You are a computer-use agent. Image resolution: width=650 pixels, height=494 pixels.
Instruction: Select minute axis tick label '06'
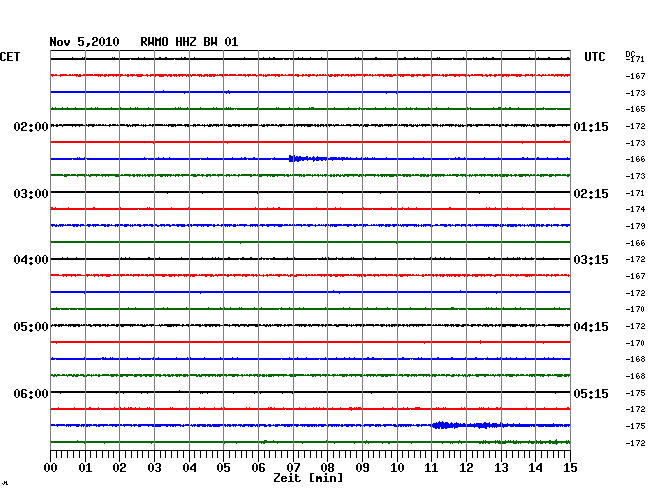click(258, 467)
